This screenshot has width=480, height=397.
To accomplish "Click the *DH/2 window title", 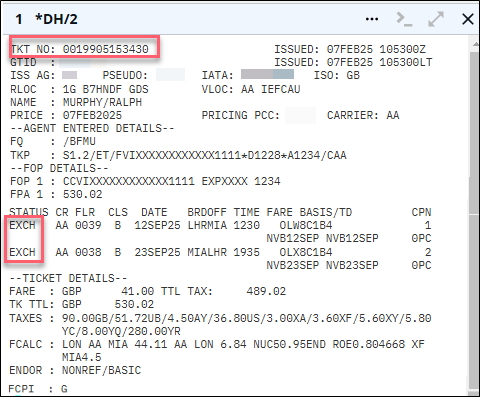I will pos(57,19).
